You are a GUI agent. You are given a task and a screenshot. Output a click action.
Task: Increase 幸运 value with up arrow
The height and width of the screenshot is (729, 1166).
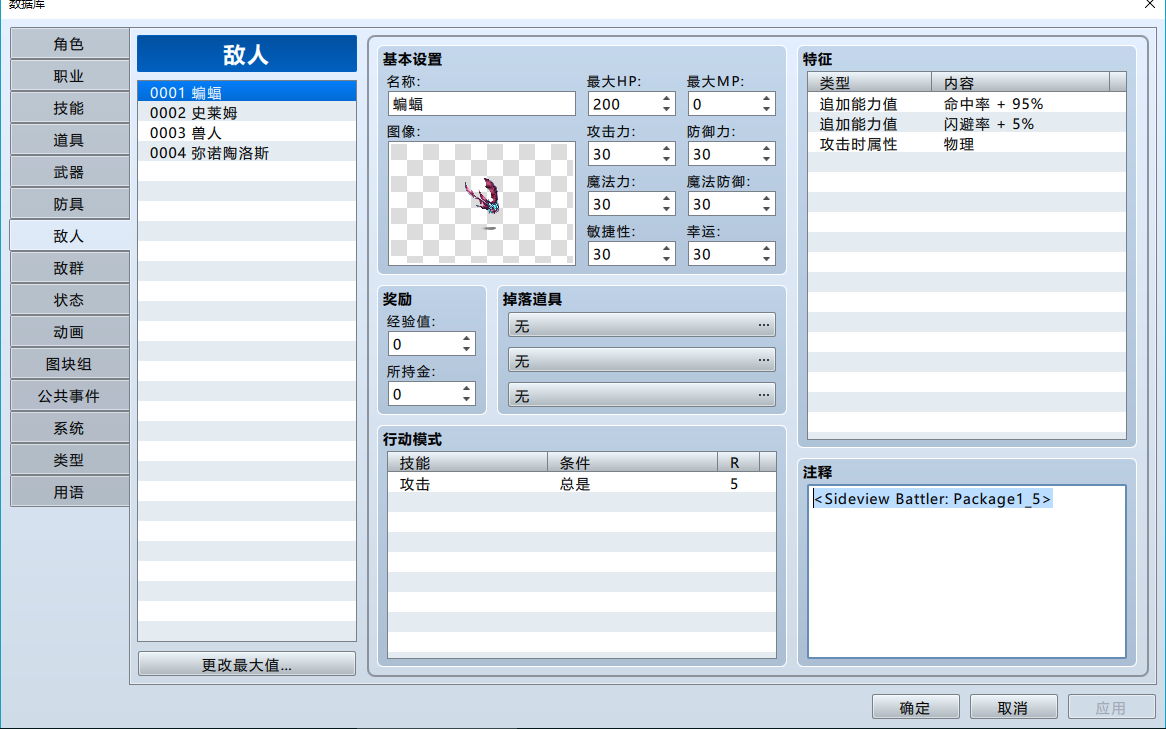(767, 248)
